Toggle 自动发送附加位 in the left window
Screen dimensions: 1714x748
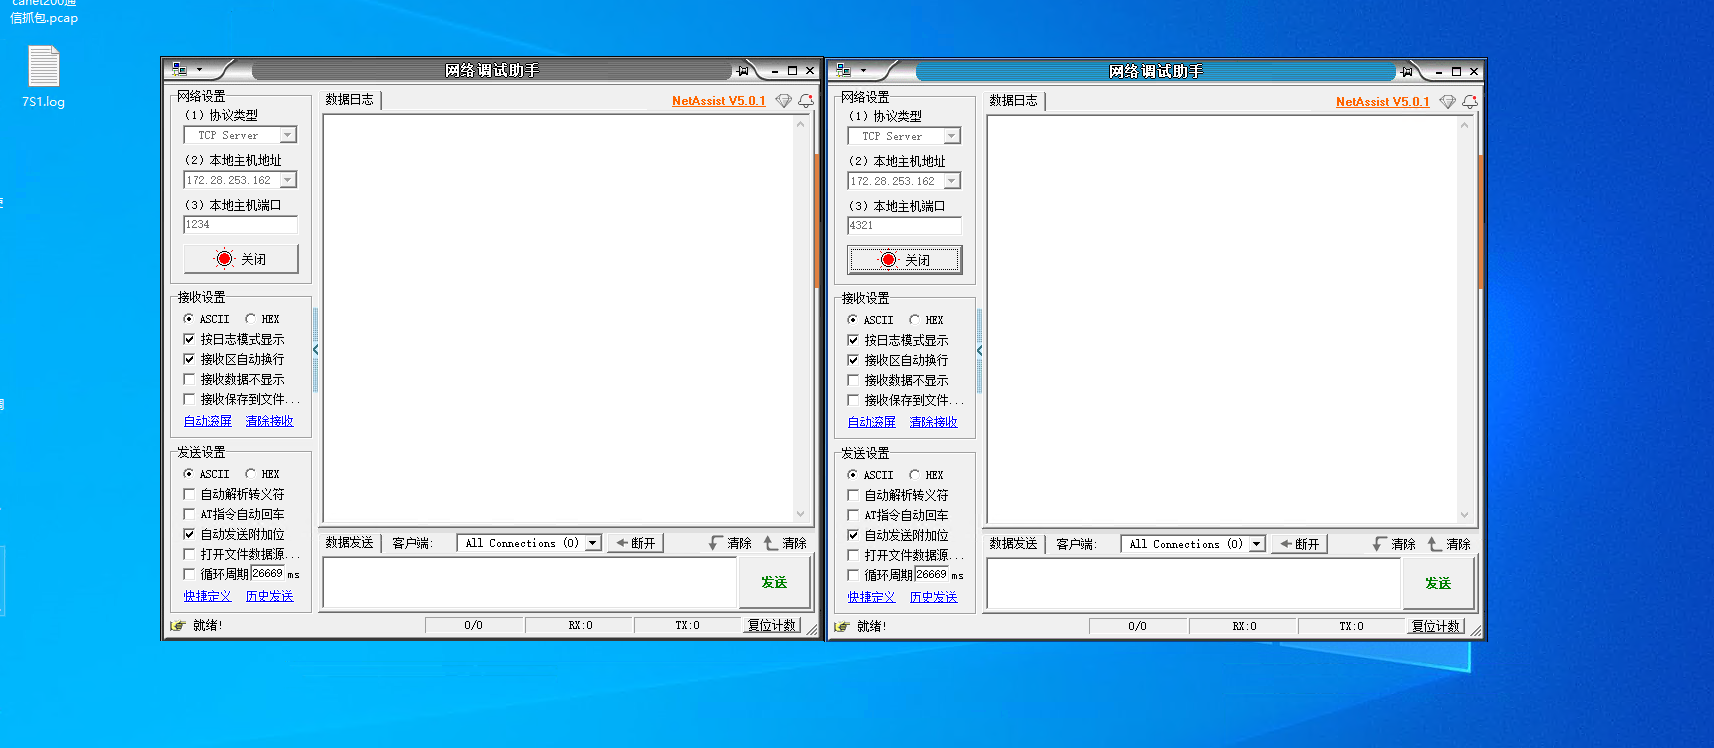pos(189,534)
